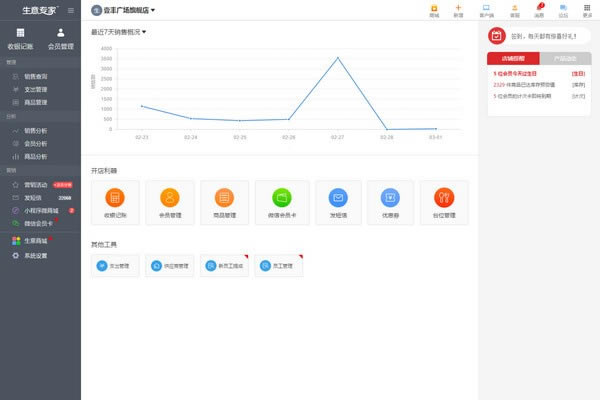Expand the store name dropdown
Image resolution: width=600 pixels, height=400 pixels.
[x=130, y=11]
